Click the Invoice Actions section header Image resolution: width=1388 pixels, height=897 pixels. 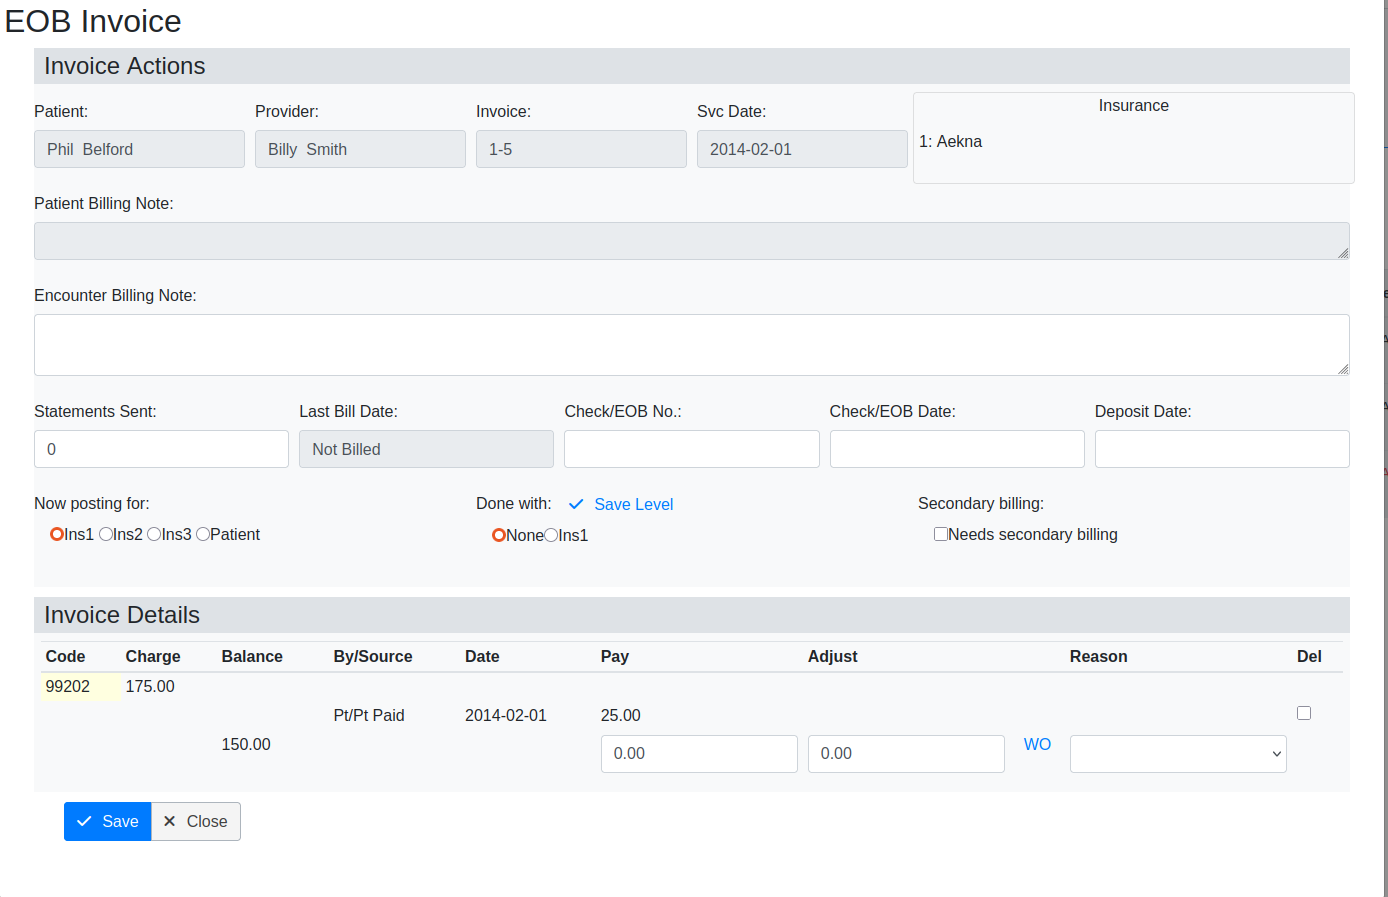click(x=692, y=66)
